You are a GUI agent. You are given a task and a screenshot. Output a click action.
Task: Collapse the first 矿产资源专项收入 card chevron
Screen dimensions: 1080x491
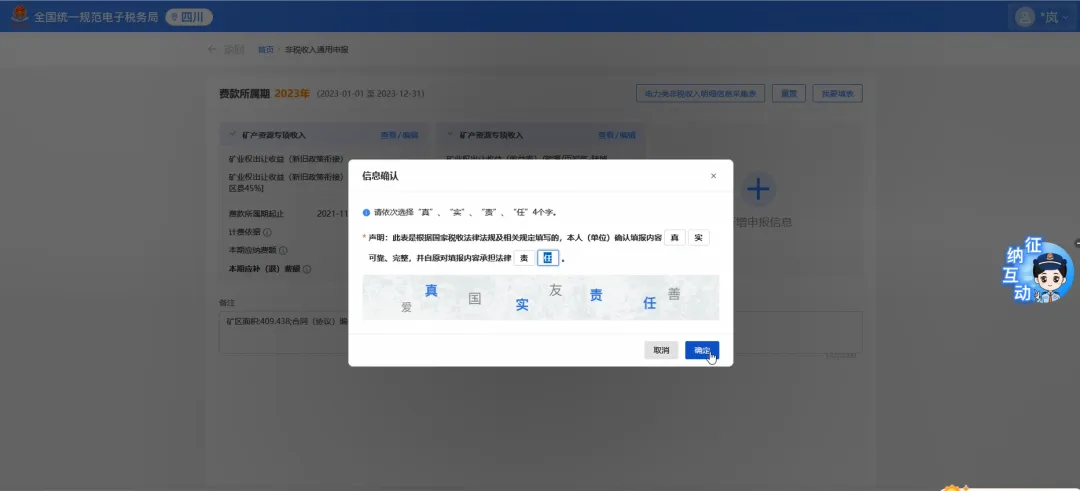click(x=232, y=134)
